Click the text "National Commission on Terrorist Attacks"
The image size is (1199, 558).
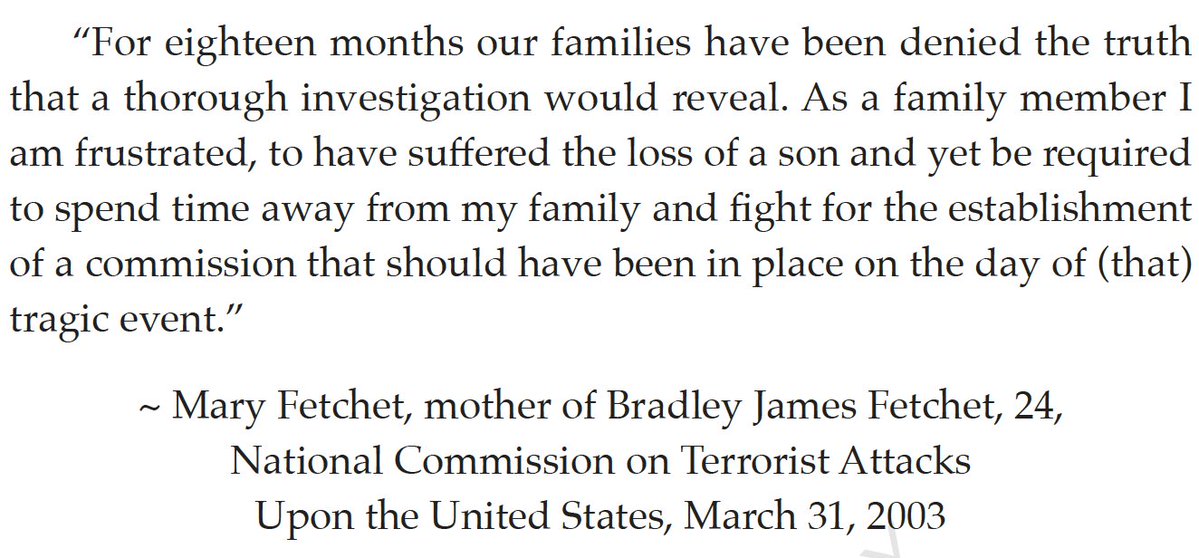pyautogui.click(x=600, y=462)
